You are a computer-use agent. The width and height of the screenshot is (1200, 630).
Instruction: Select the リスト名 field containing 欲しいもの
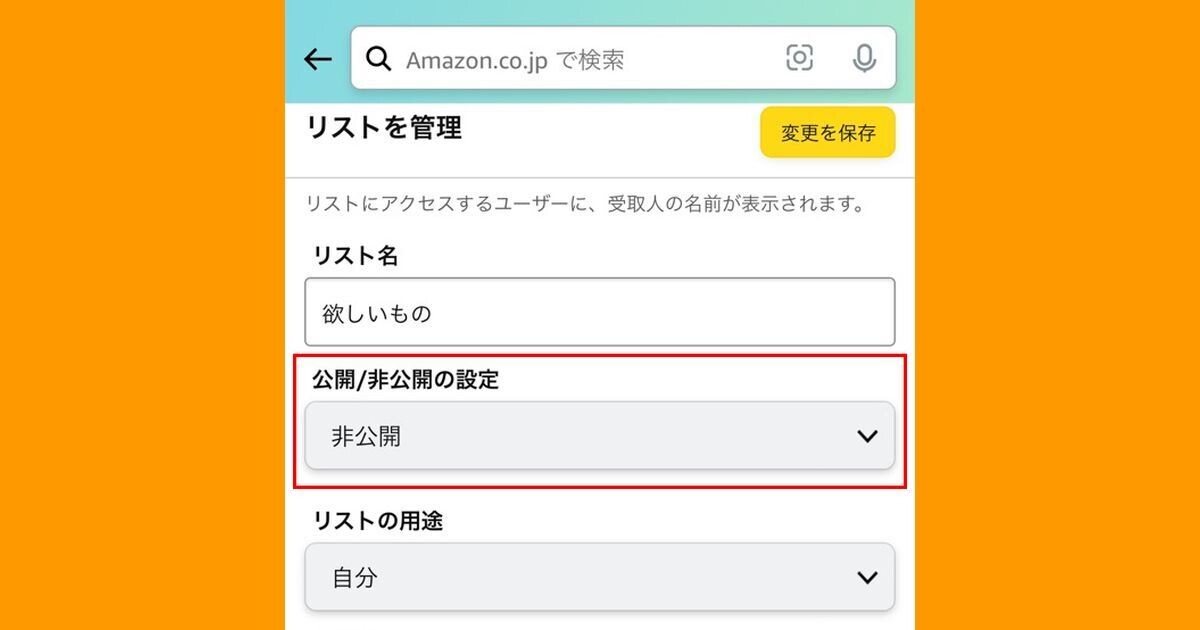(x=598, y=311)
